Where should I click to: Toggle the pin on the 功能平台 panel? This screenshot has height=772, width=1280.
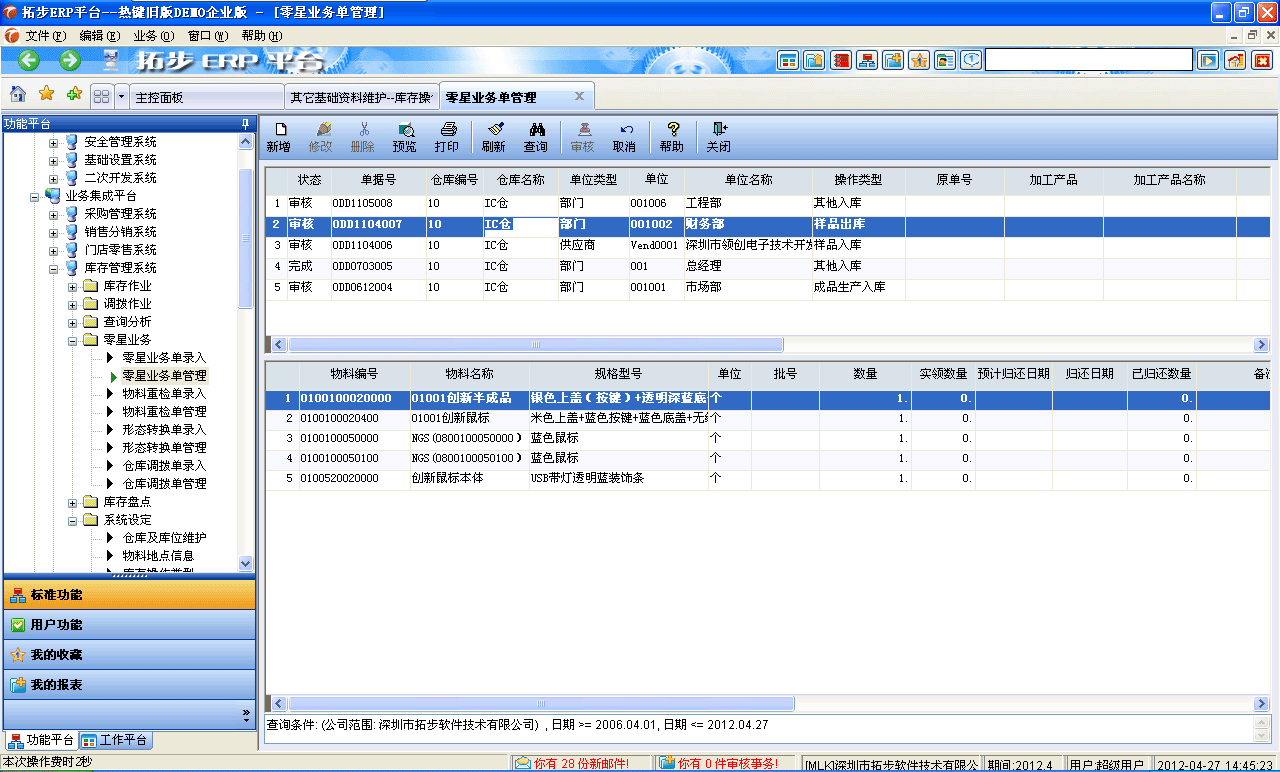click(246, 123)
